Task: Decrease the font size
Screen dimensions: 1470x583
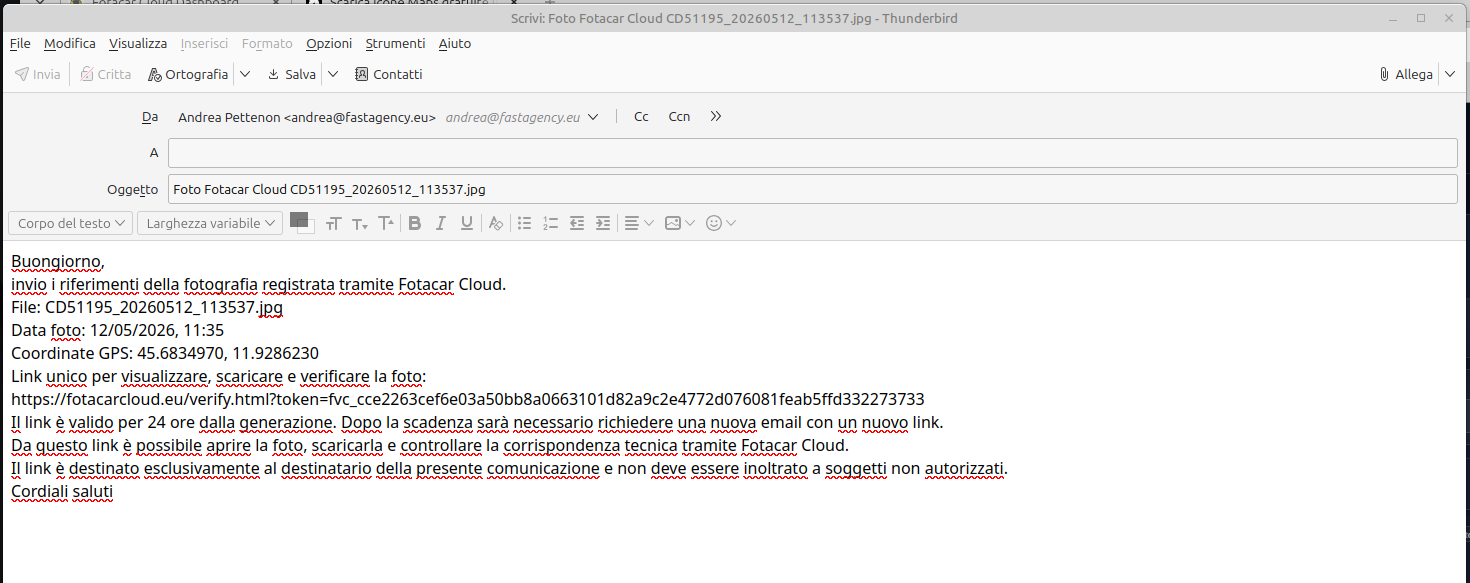Action: click(x=360, y=223)
